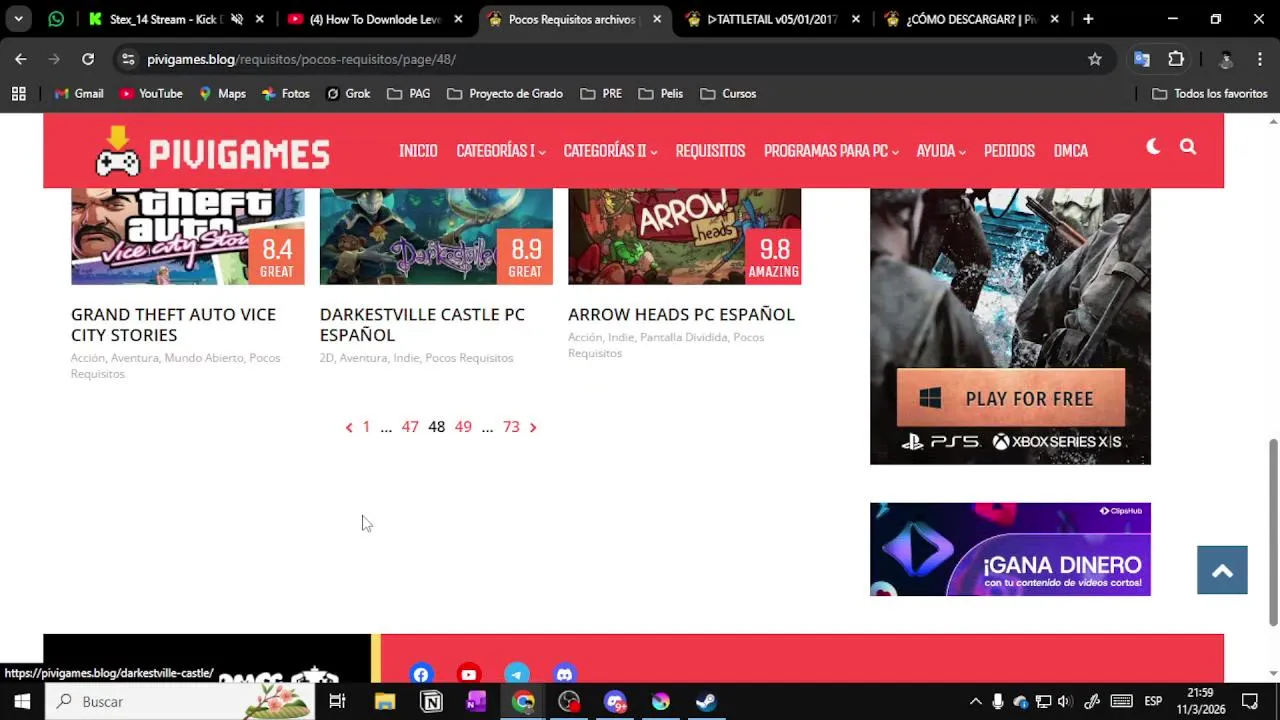Image resolution: width=1280 pixels, height=720 pixels.
Task: Go back with browser back arrow
Action: (x=21, y=59)
